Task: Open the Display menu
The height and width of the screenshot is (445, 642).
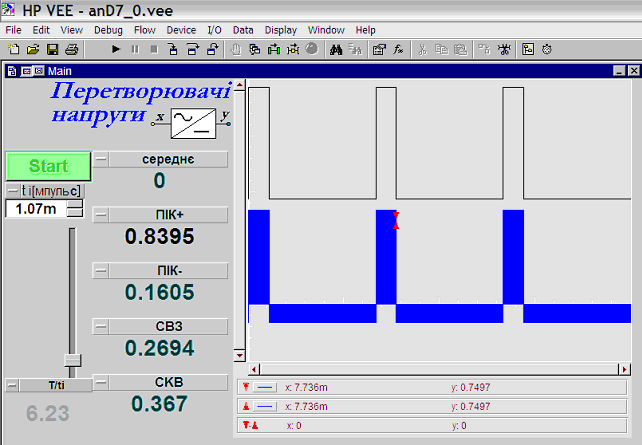Action: [280, 30]
